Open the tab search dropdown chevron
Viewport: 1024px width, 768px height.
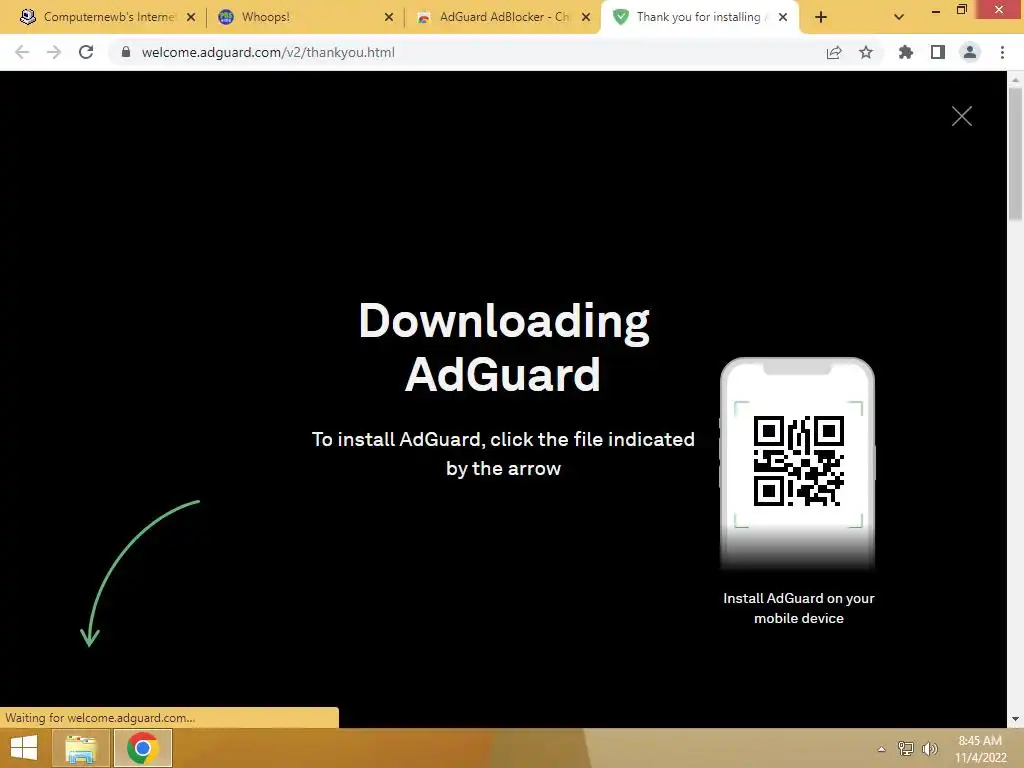(899, 17)
